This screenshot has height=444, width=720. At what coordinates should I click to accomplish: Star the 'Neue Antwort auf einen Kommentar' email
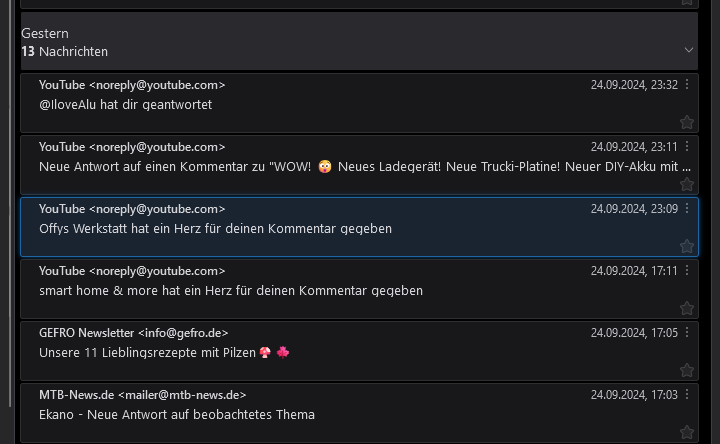coord(686,184)
